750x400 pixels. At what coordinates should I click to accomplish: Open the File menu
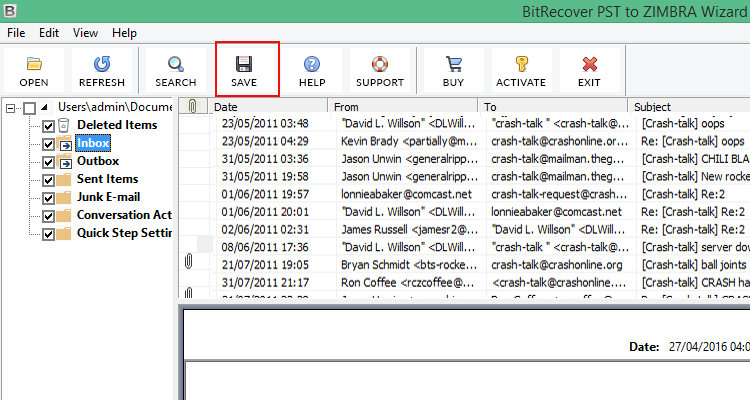[16, 33]
